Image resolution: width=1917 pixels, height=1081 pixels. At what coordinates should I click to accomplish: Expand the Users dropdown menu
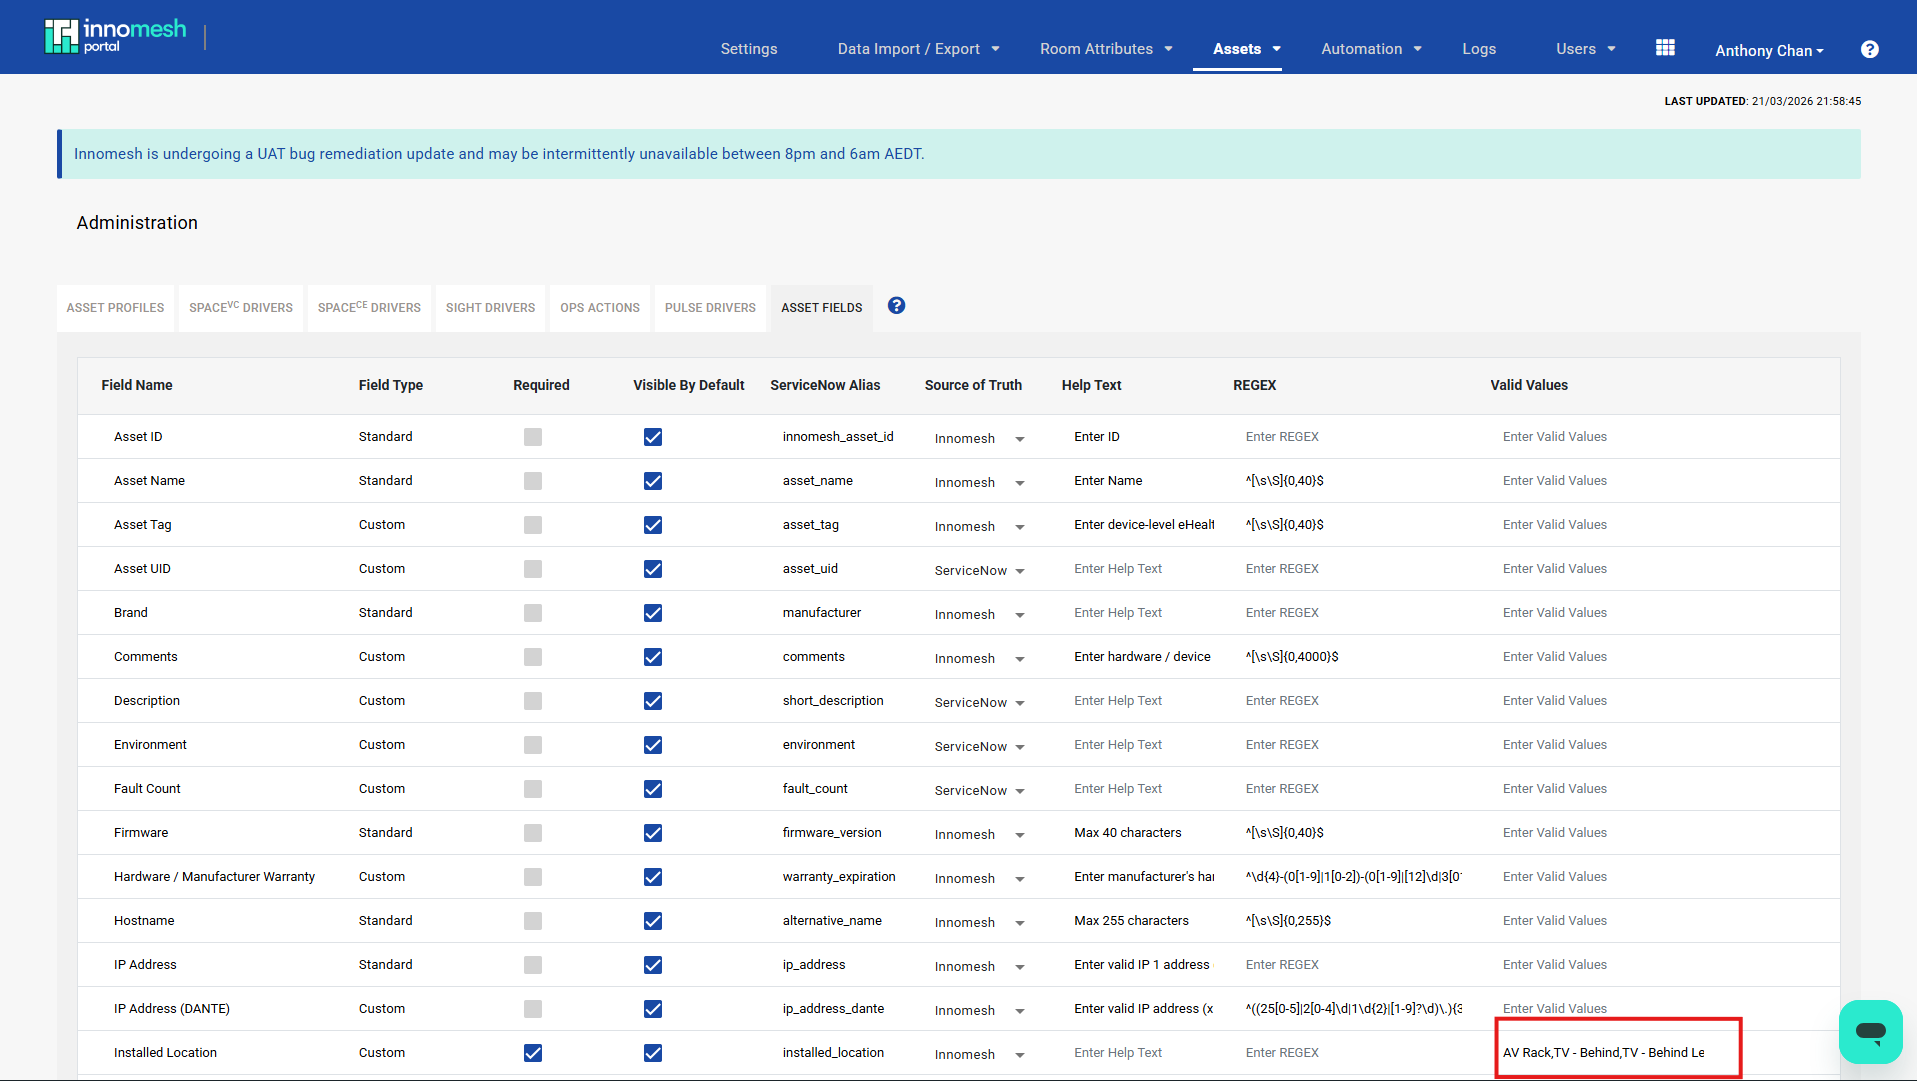coord(1584,48)
